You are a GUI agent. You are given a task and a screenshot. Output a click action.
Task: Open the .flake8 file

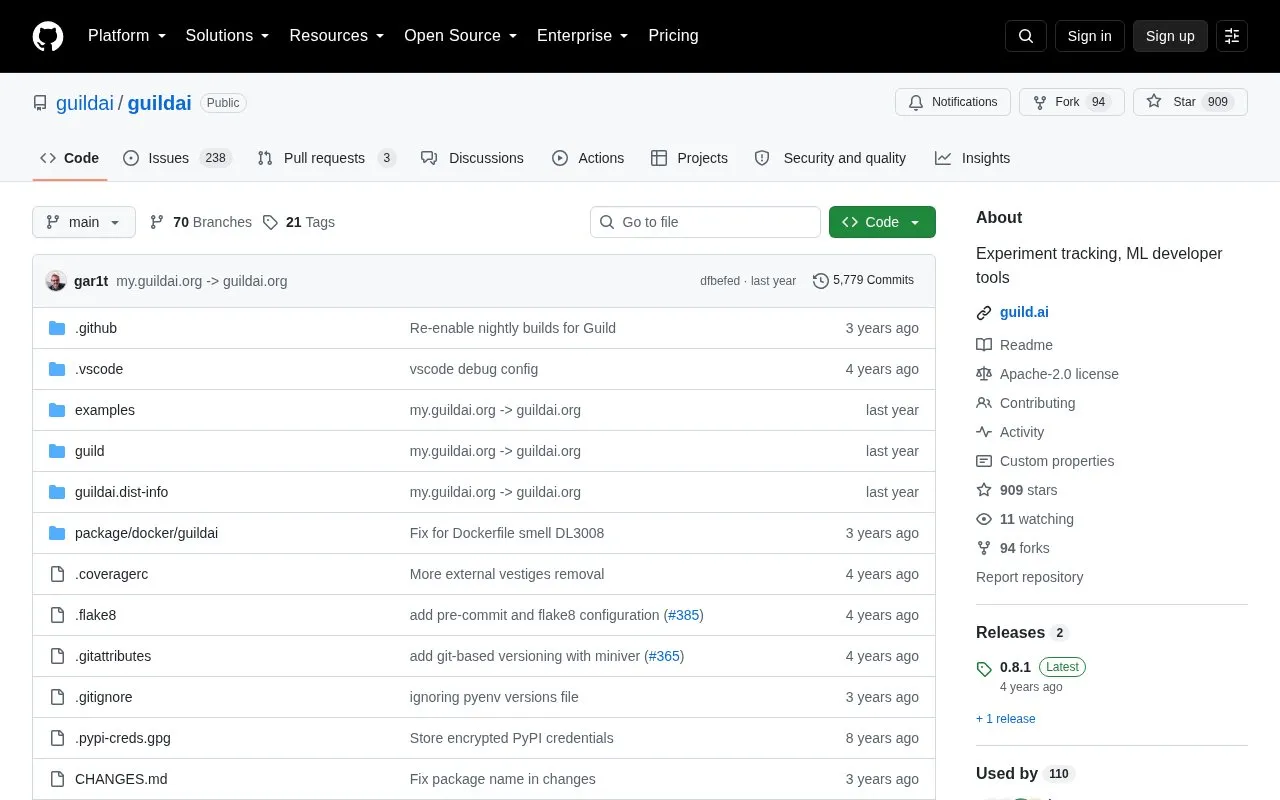[96, 615]
